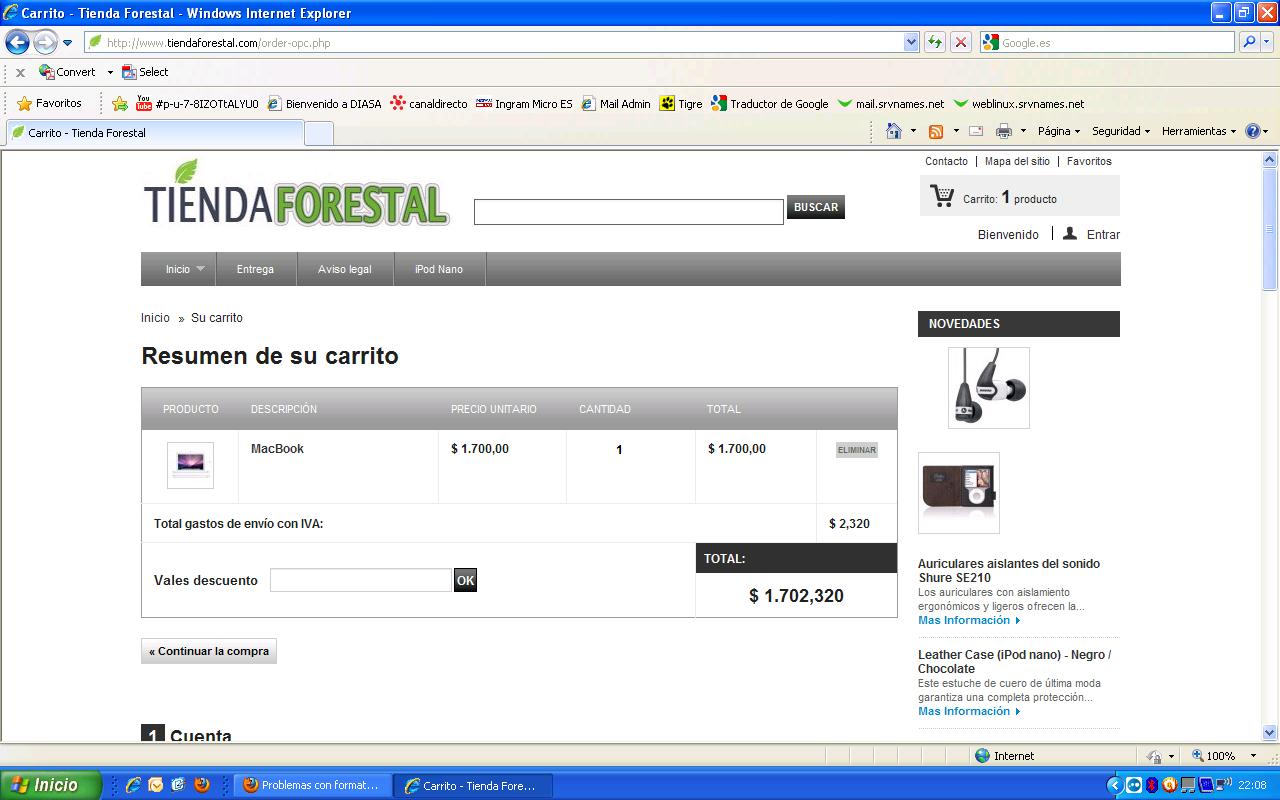Image resolution: width=1280 pixels, height=800 pixels.
Task: Open the Windows Inicio start button
Action: (51, 785)
